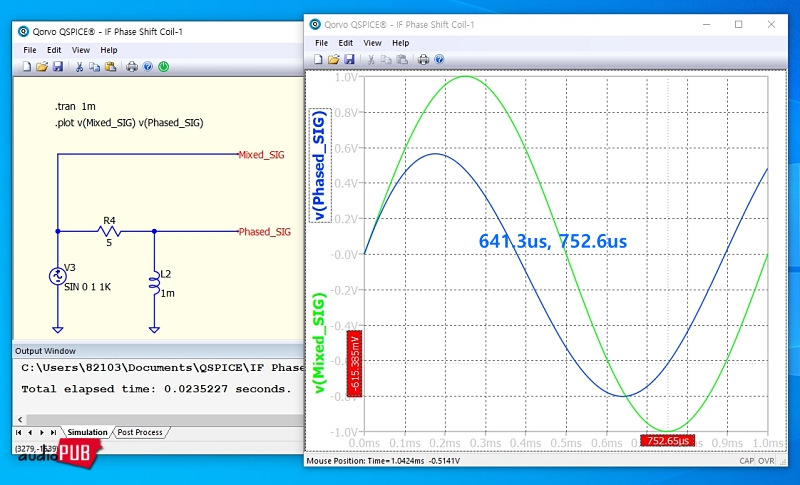800x485 pixels.
Task: Previous tab arrow in output window
Action: point(30,432)
